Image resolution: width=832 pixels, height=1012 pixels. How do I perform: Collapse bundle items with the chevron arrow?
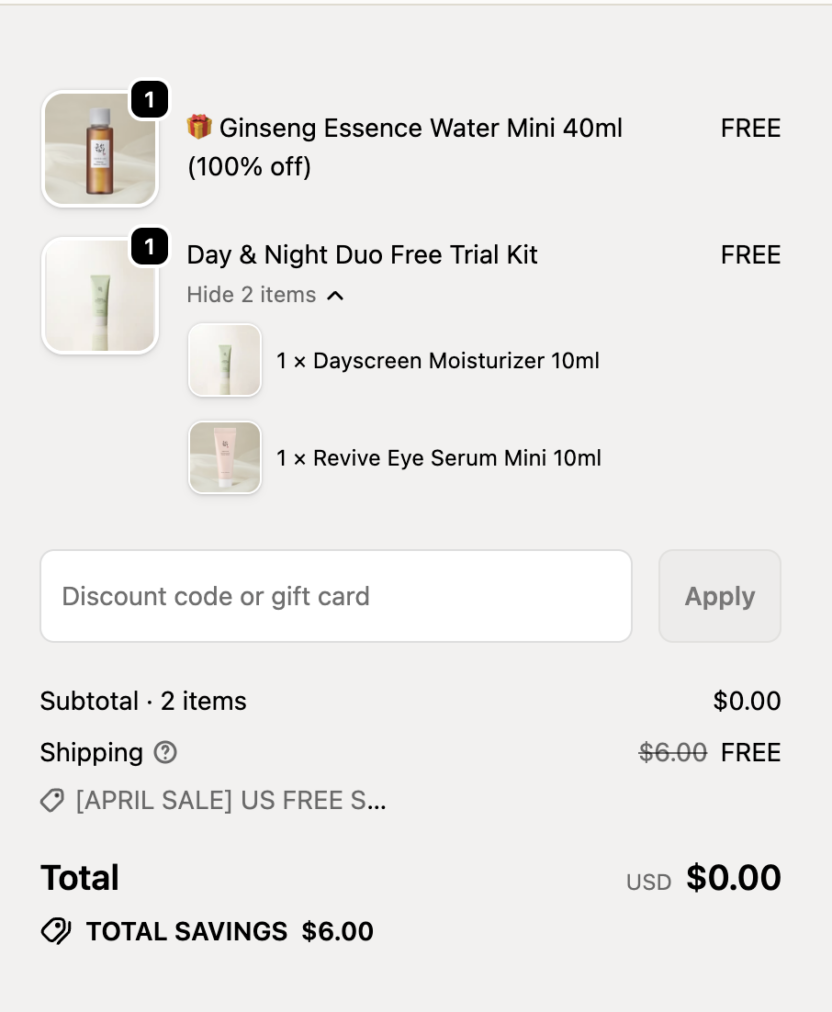click(x=336, y=295)
